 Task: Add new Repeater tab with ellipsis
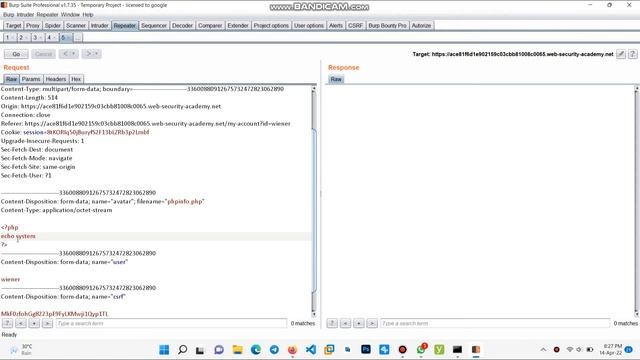[x=78, y=38]
